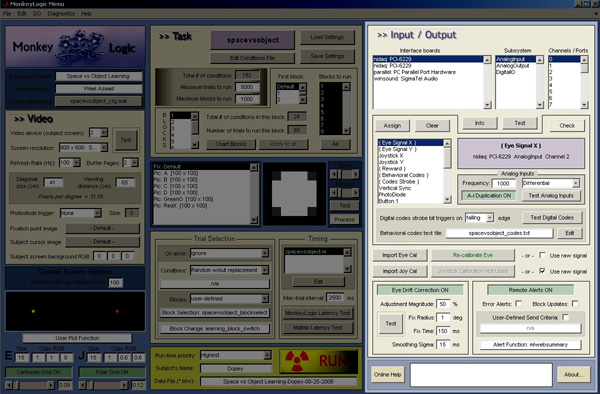Enable the Error Alerts checkbox
Image resolution: width=600 pixels, height=394 pixels.
tap(518, 304)
